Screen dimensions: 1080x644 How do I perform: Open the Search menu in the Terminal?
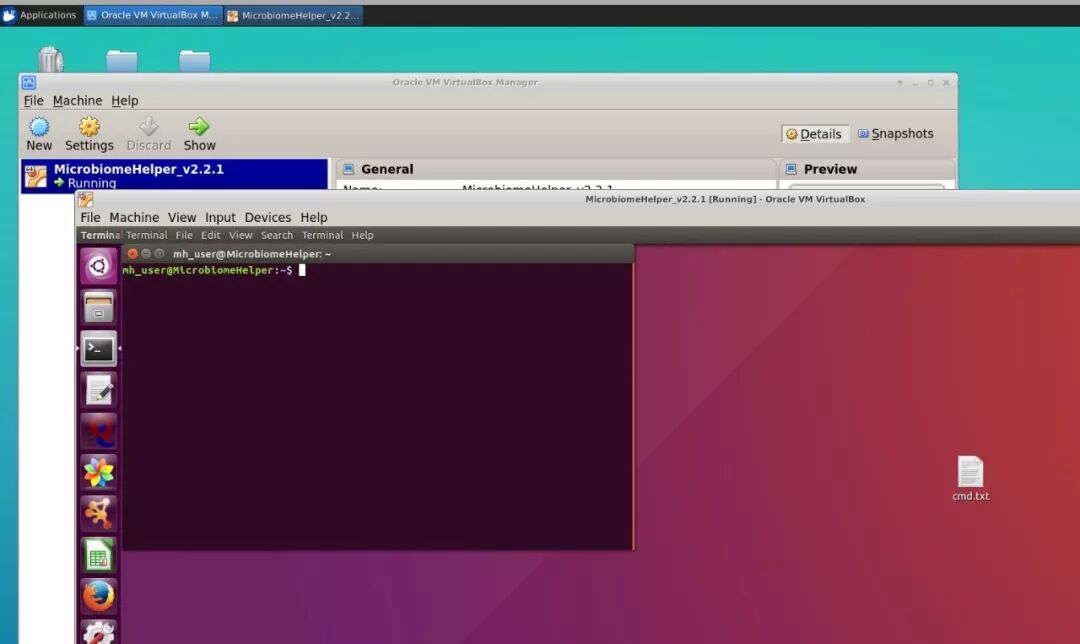(x=276, y=234)
